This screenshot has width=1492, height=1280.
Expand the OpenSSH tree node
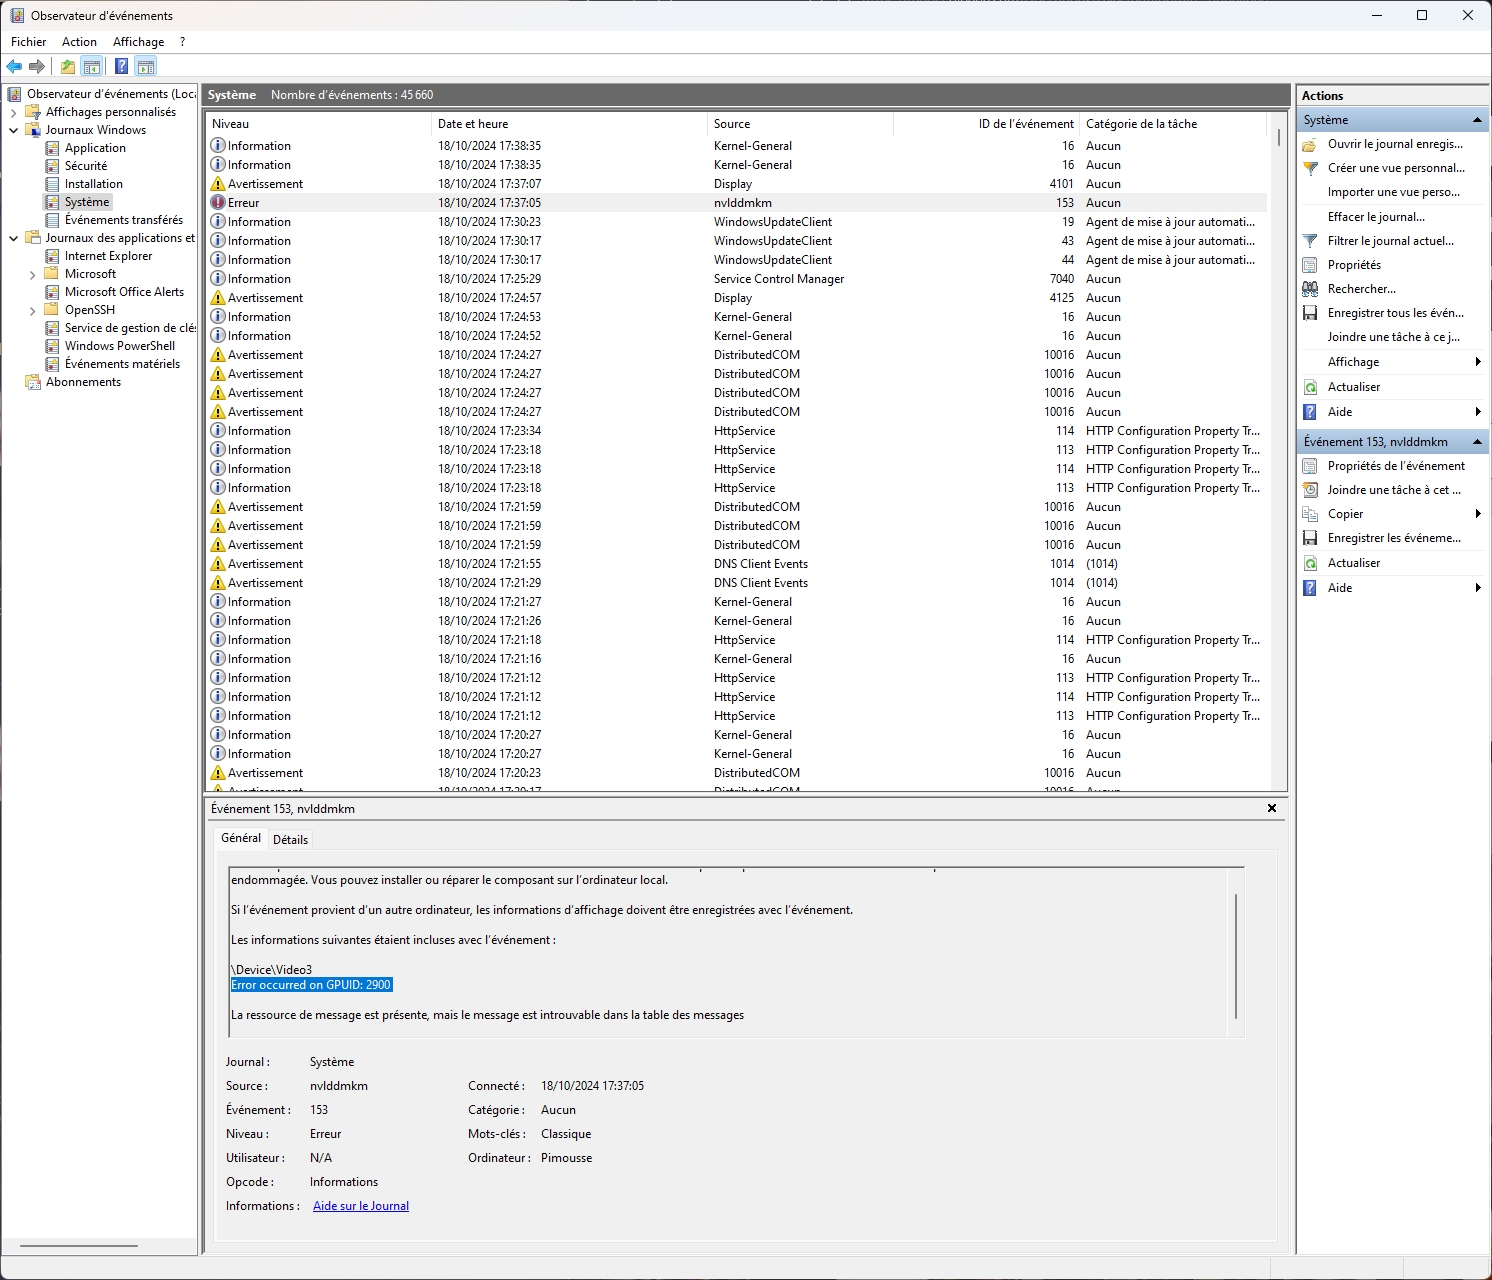click(x=33, y=311)
